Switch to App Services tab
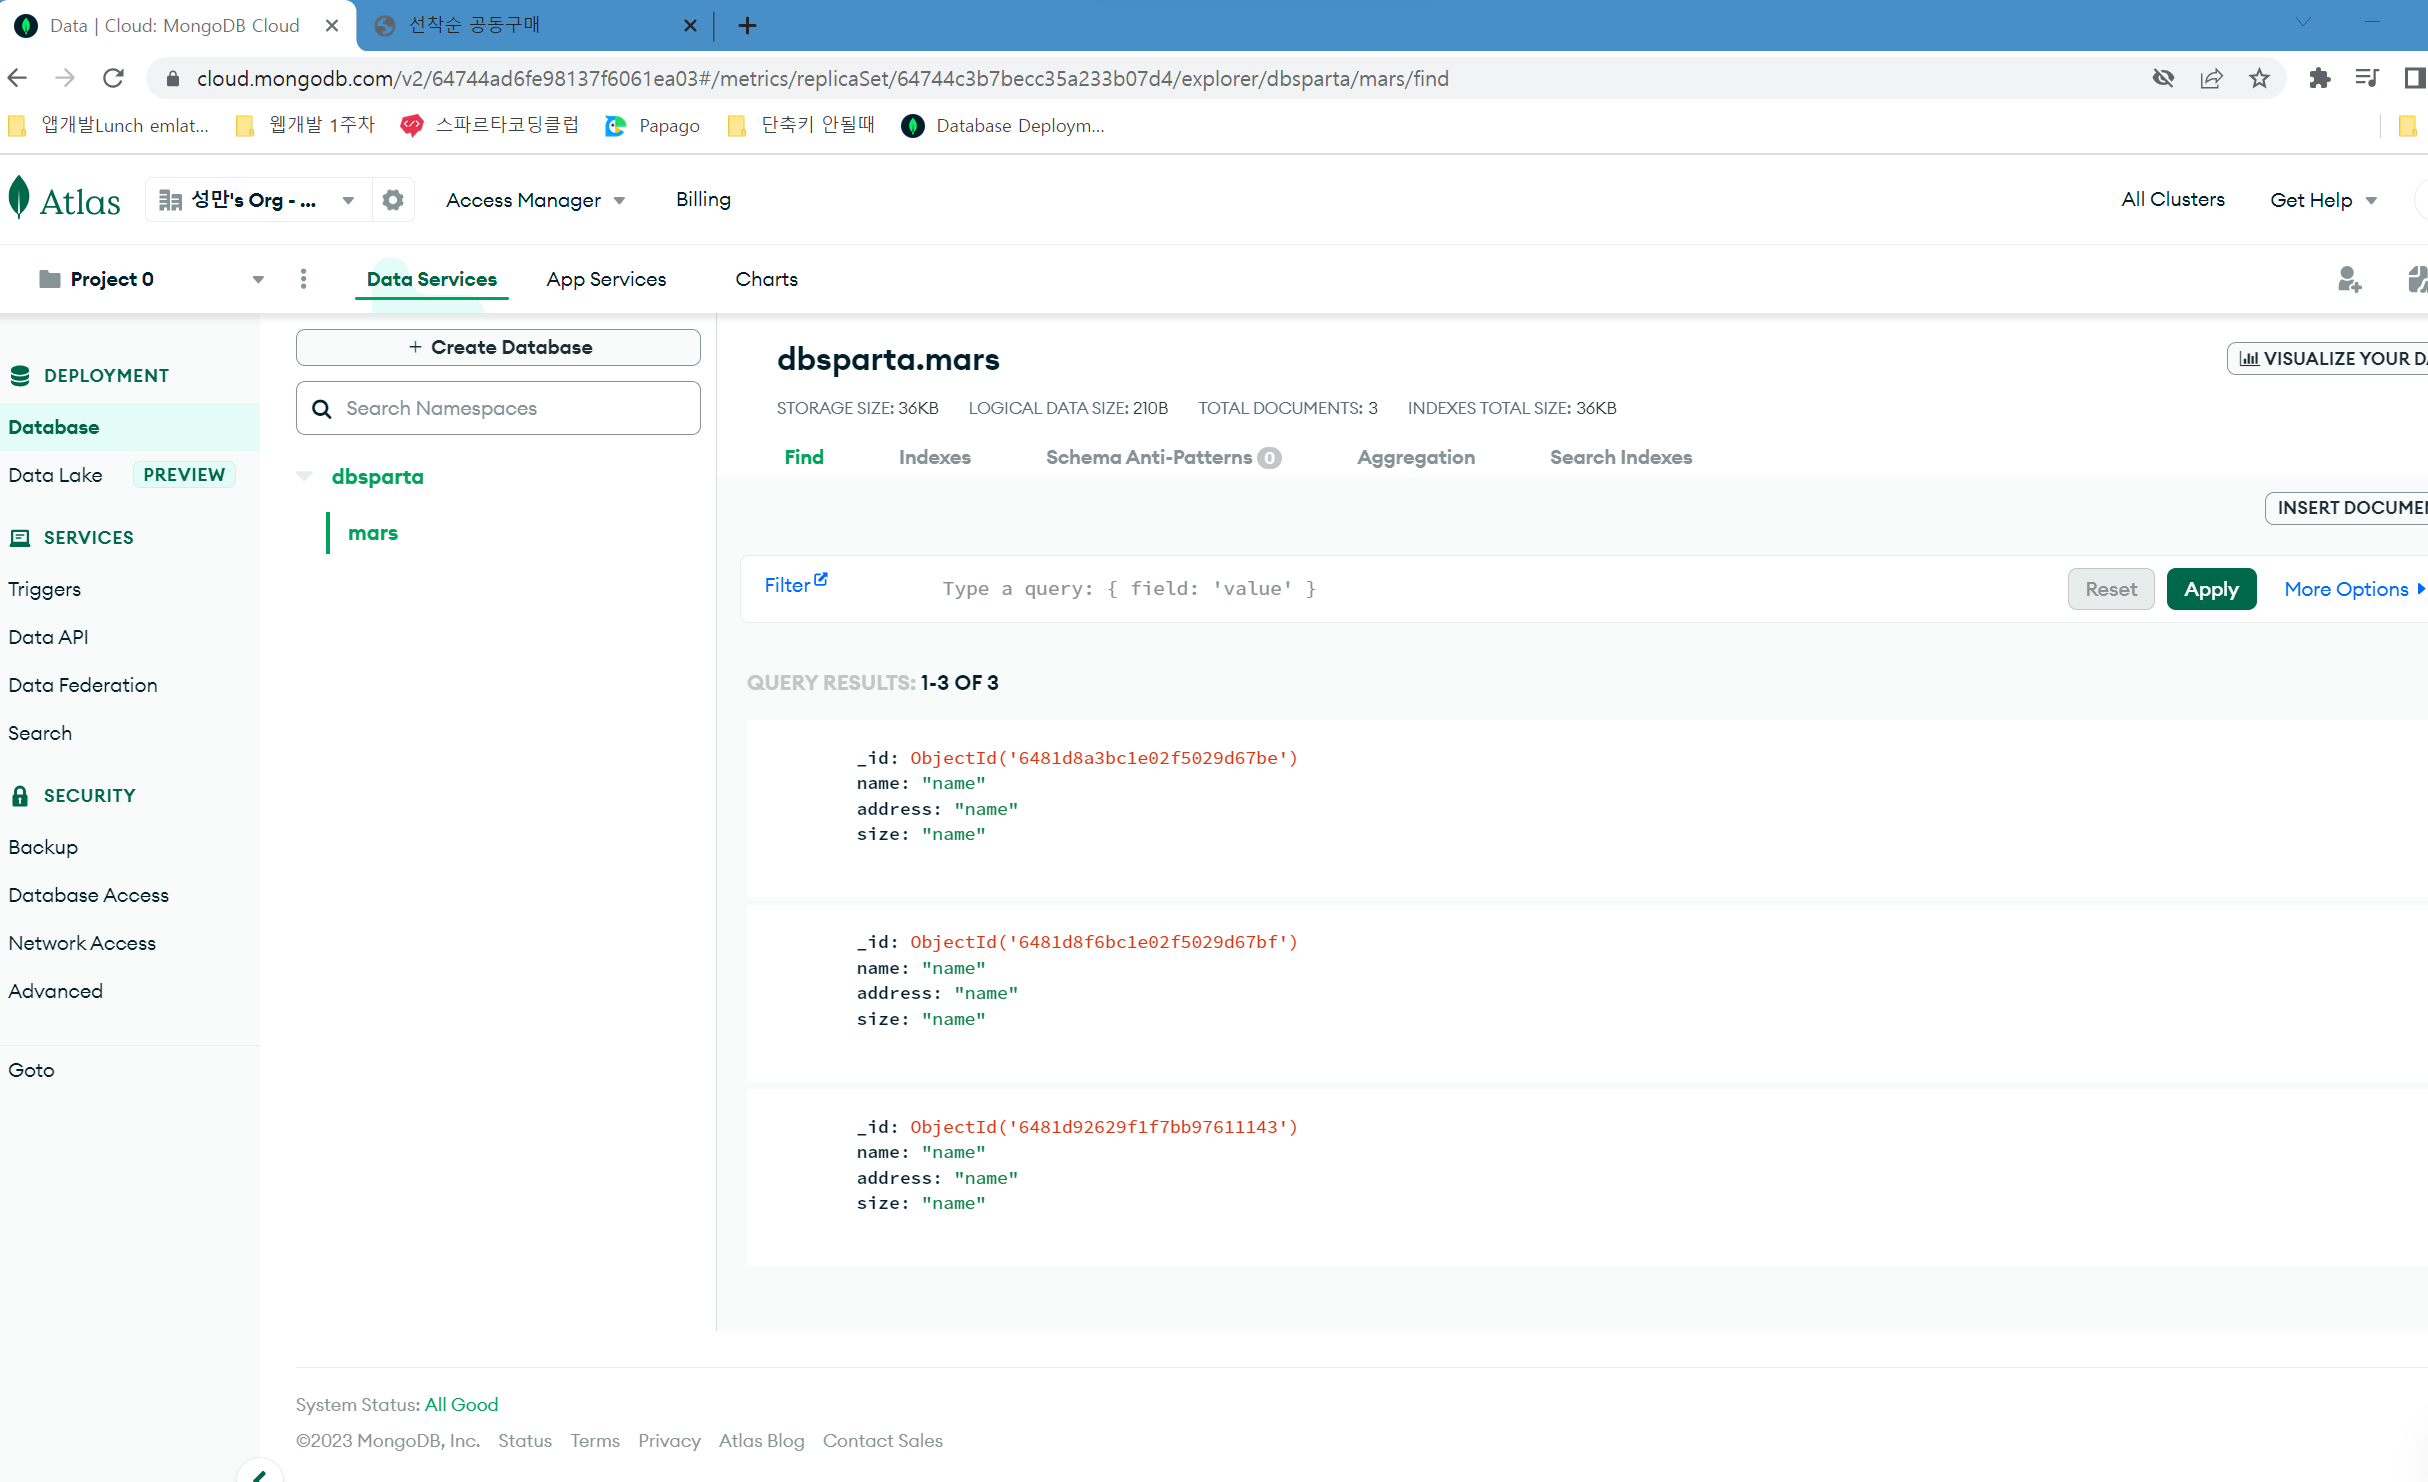This screenshot has height=1482, width=2428. pos(606,279)
